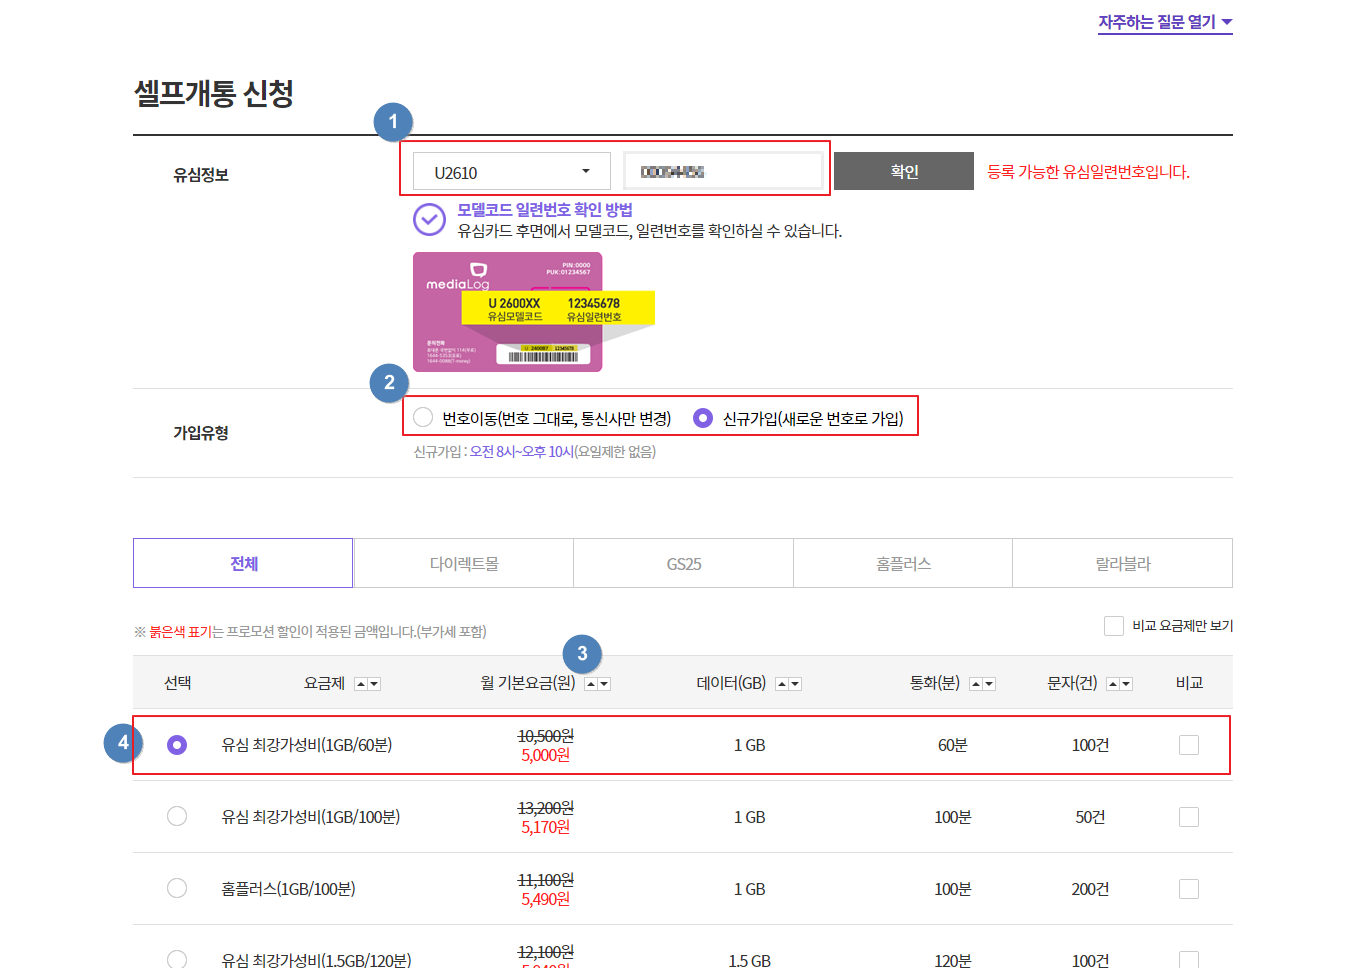Click the 확인 button

pos(904,171)
